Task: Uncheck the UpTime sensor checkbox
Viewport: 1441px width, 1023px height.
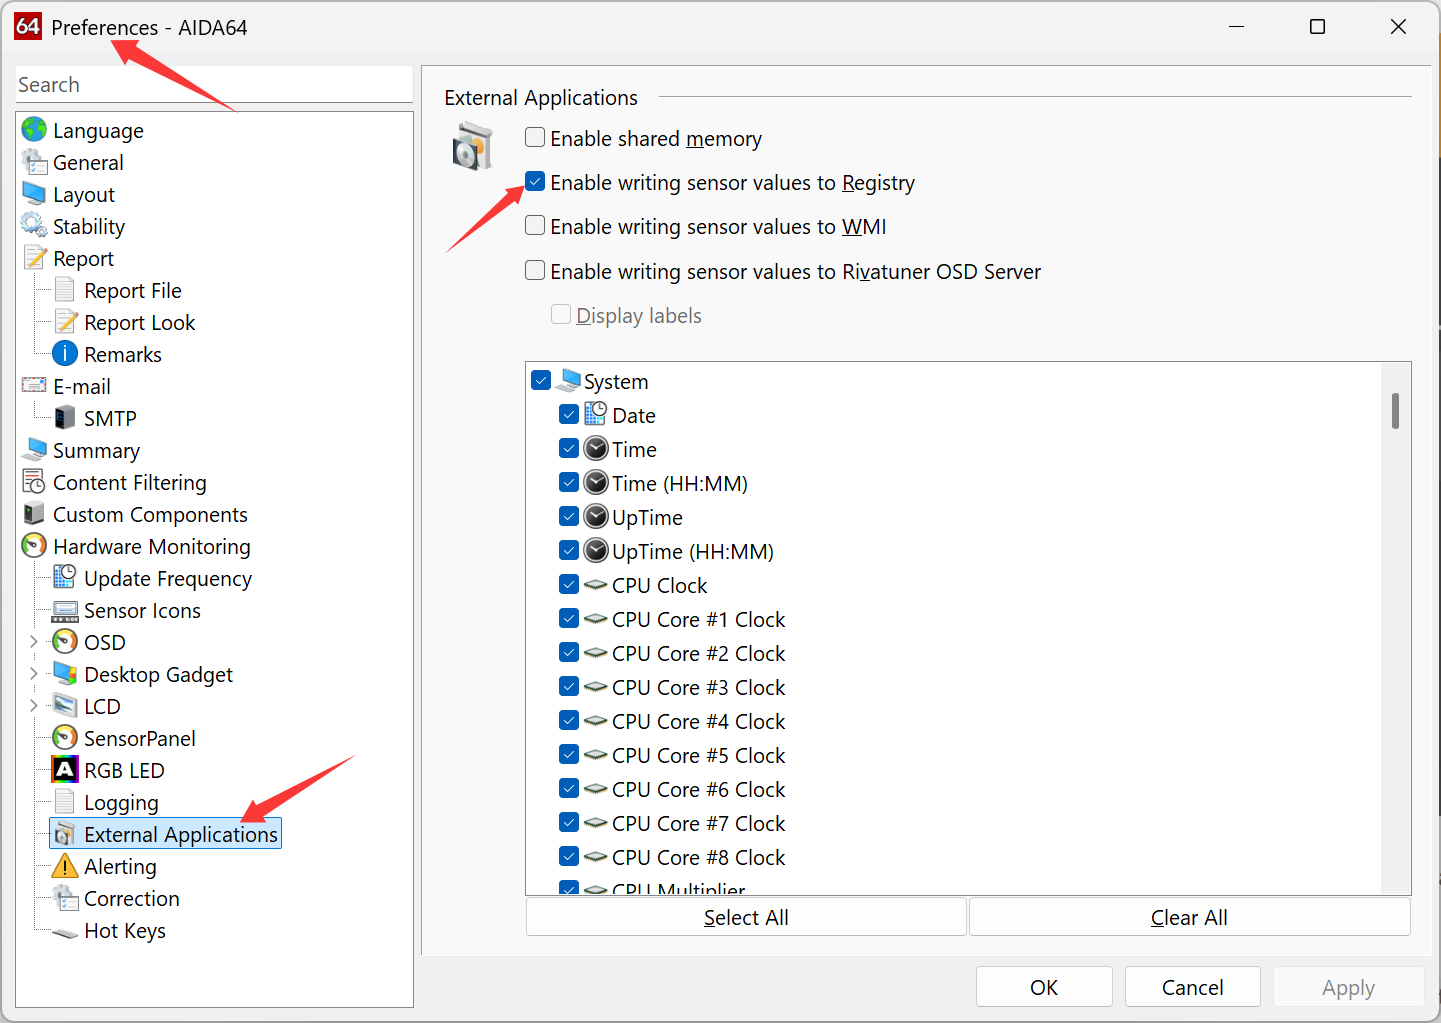Action: 569,516
